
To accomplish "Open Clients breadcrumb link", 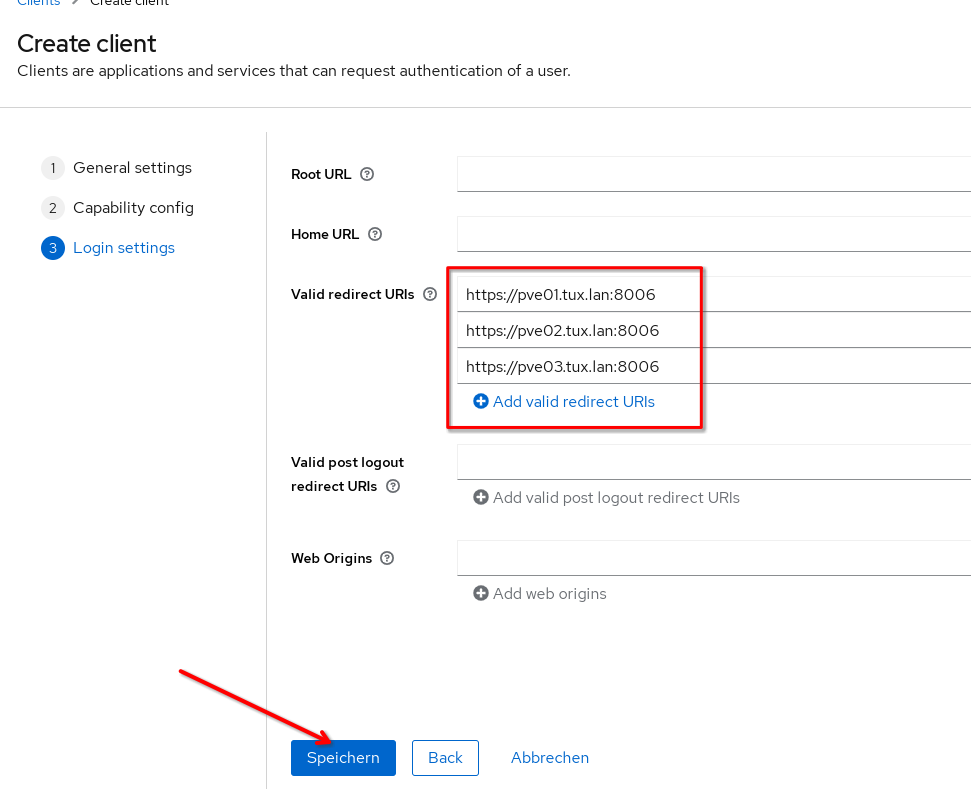I will (38, 3).
